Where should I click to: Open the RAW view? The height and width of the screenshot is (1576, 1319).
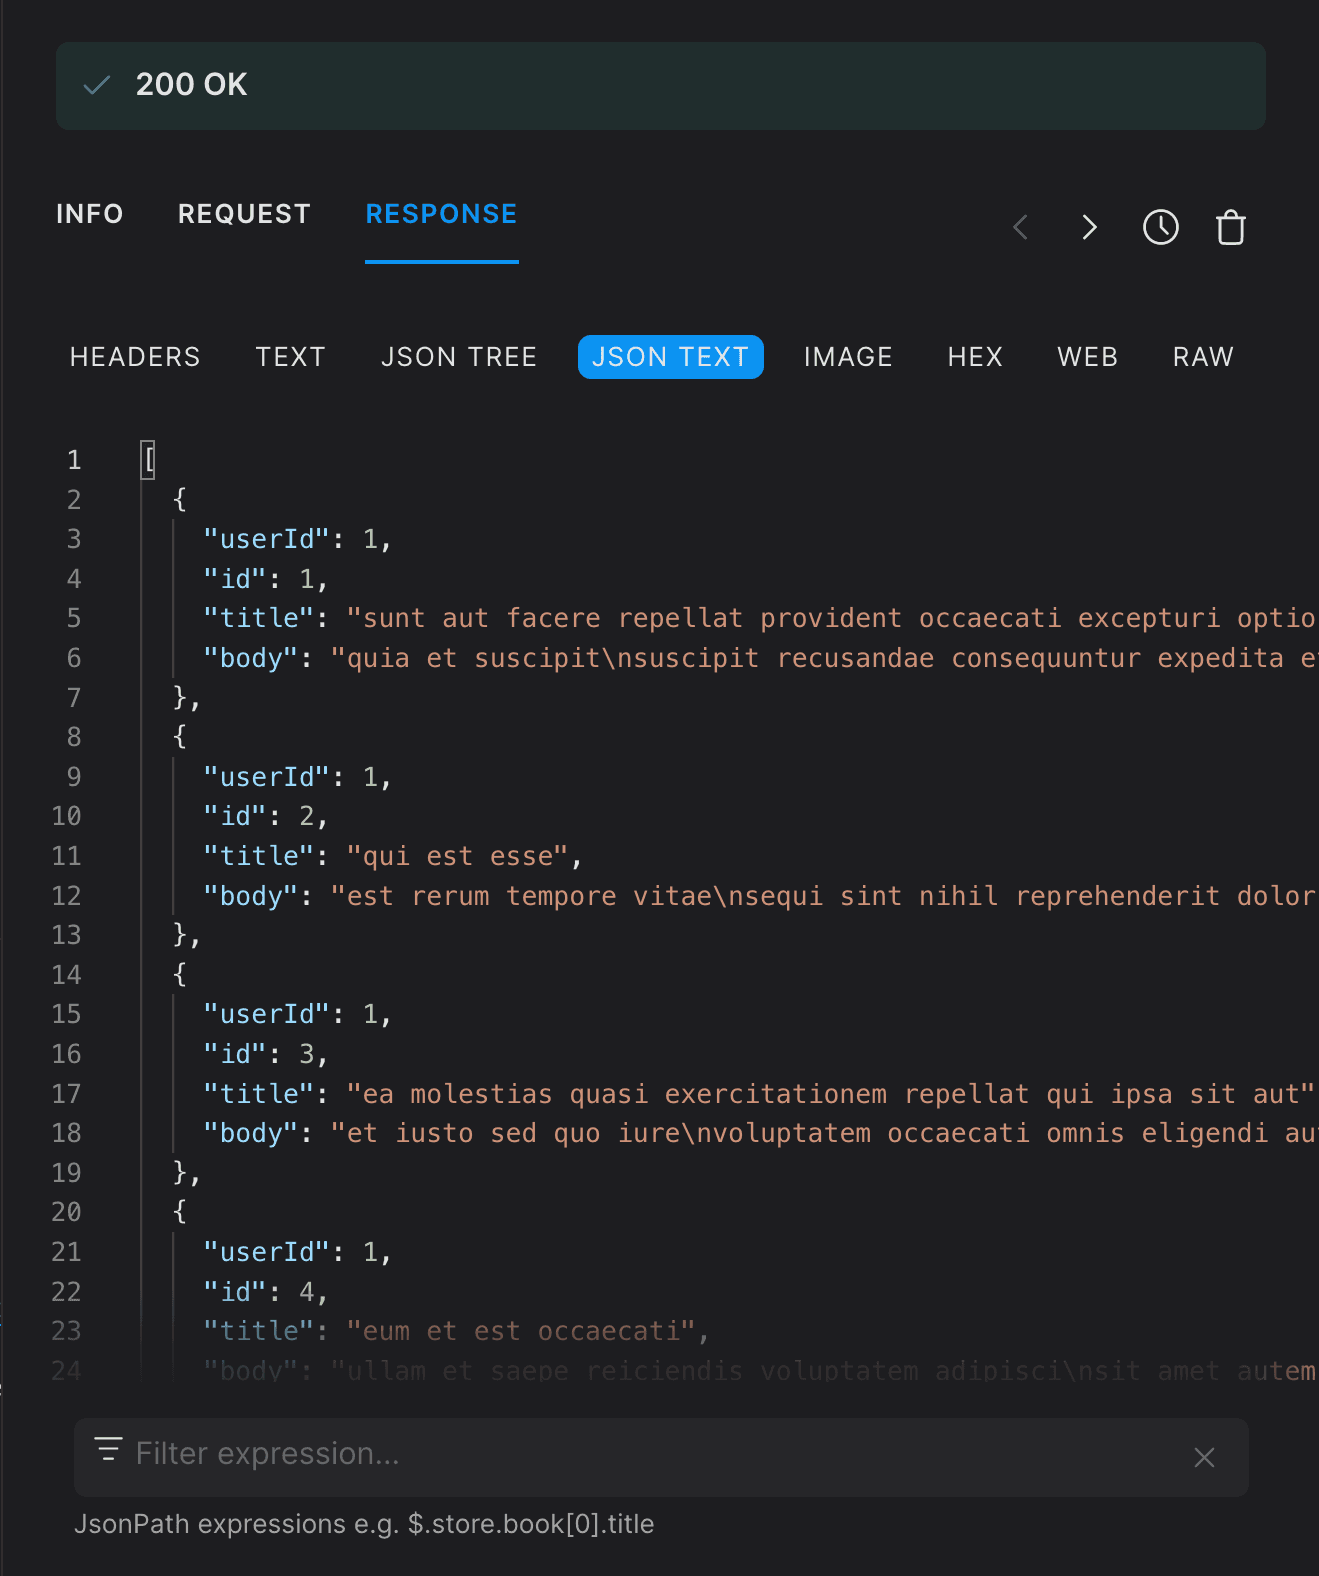(1203, 357)
